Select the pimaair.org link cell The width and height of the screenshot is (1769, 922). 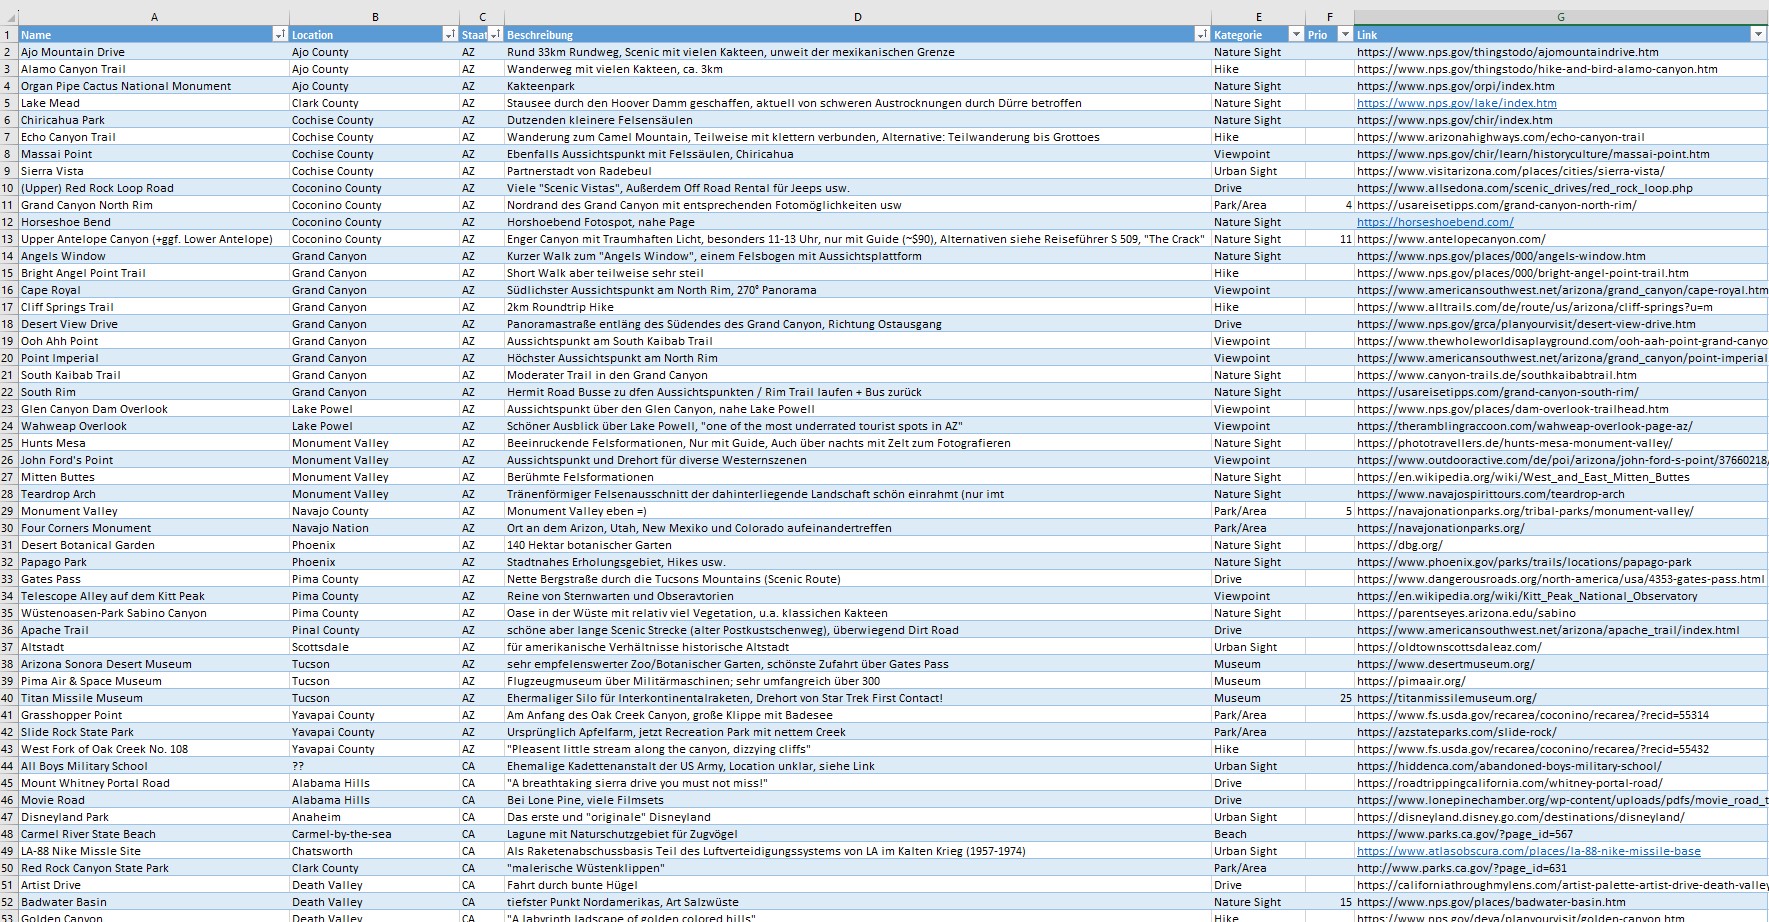1560,681
